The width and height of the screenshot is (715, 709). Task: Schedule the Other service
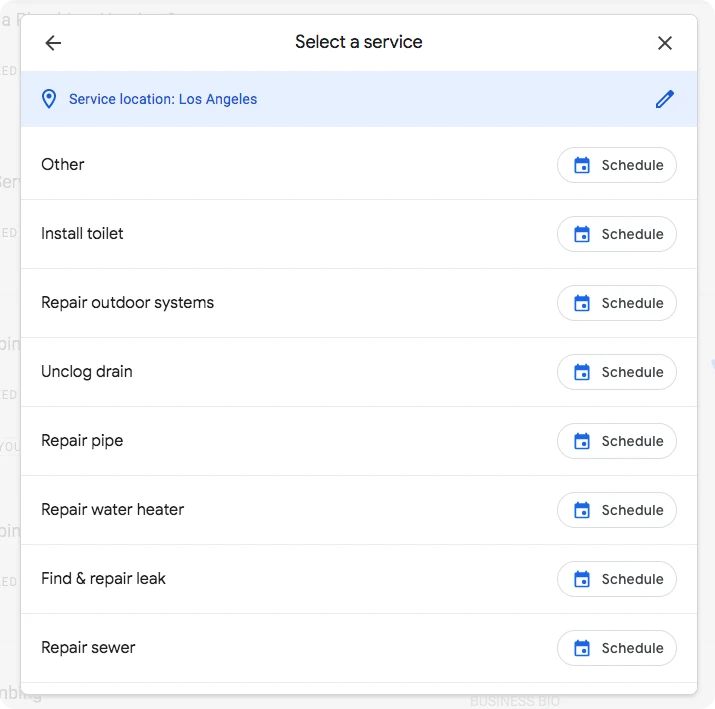coord(617,165)
